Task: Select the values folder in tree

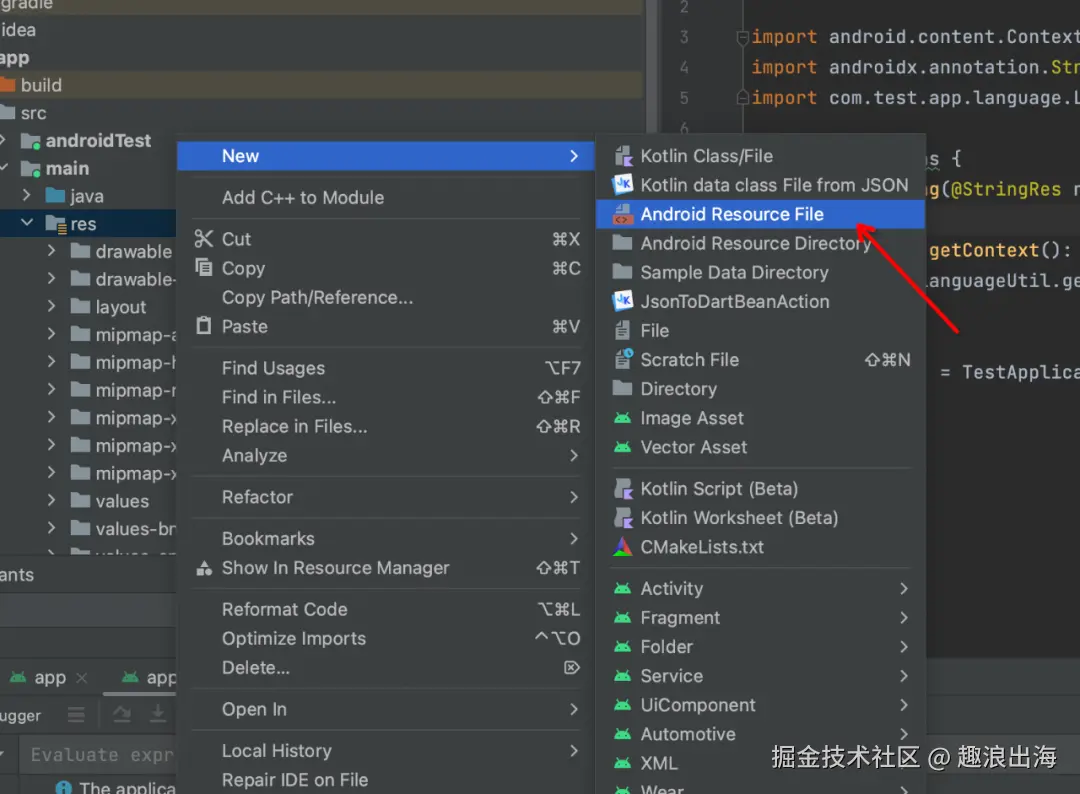Action: click(x=122, y=501)
